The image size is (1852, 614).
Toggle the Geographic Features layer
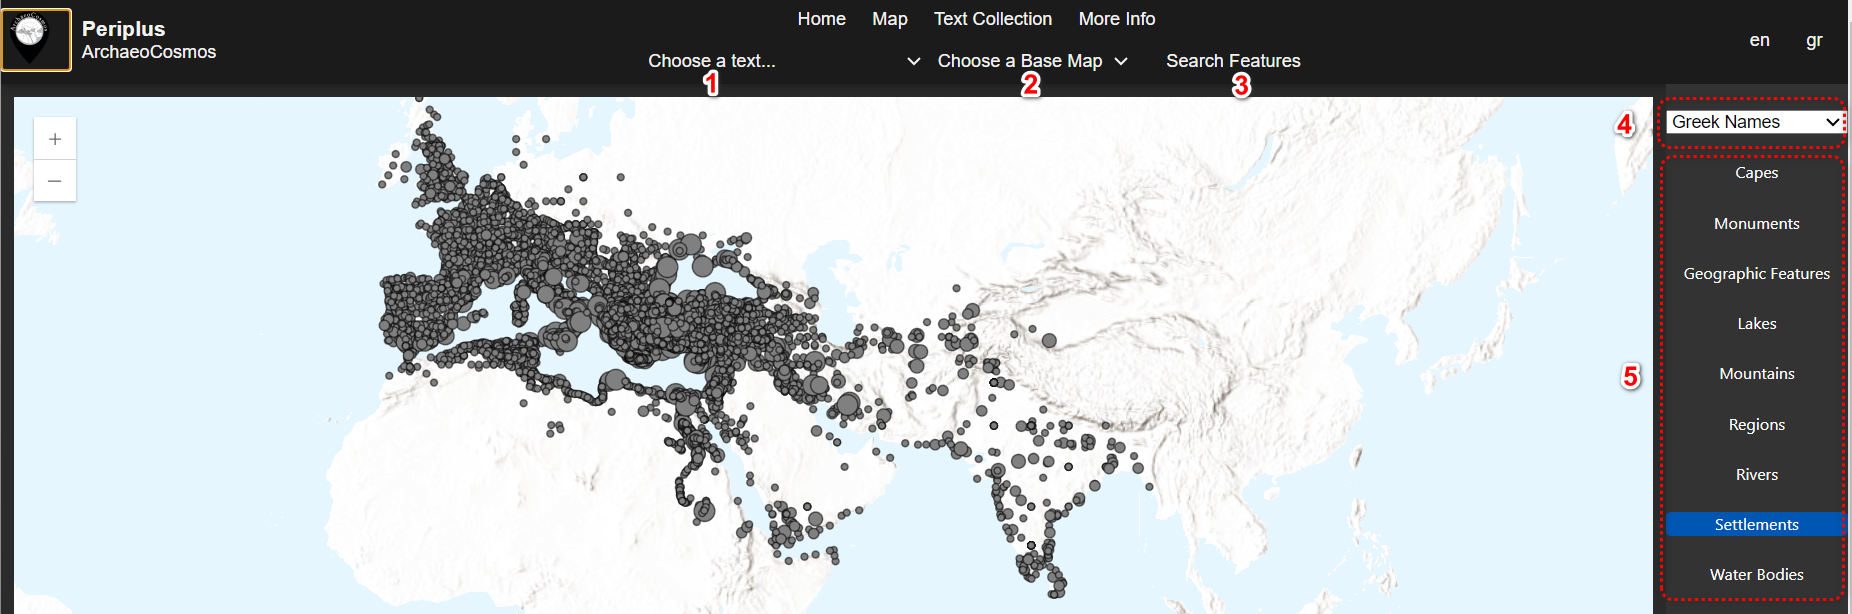[x=1756, y=274]
